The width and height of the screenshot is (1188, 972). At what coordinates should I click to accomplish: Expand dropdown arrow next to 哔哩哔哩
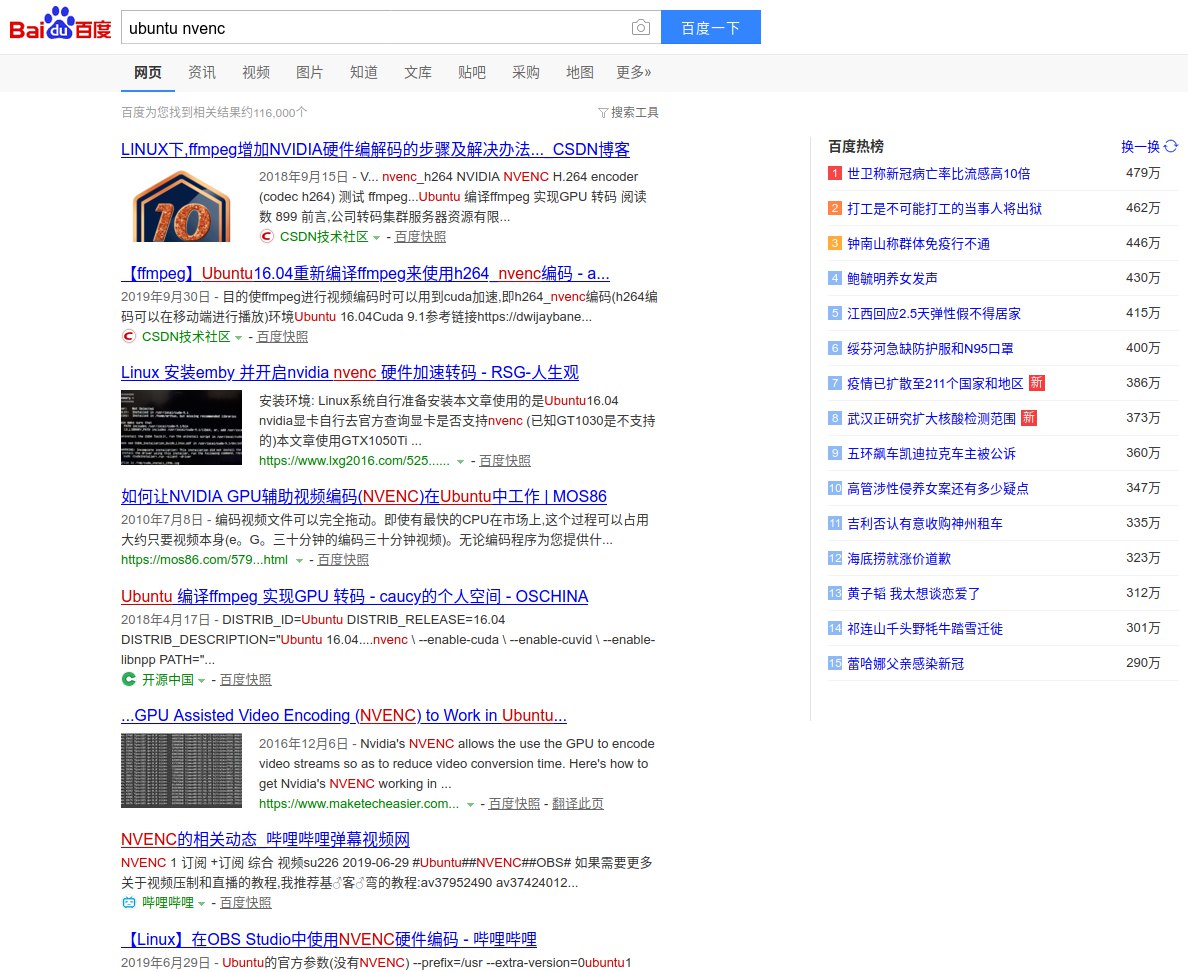pos(202,904)
